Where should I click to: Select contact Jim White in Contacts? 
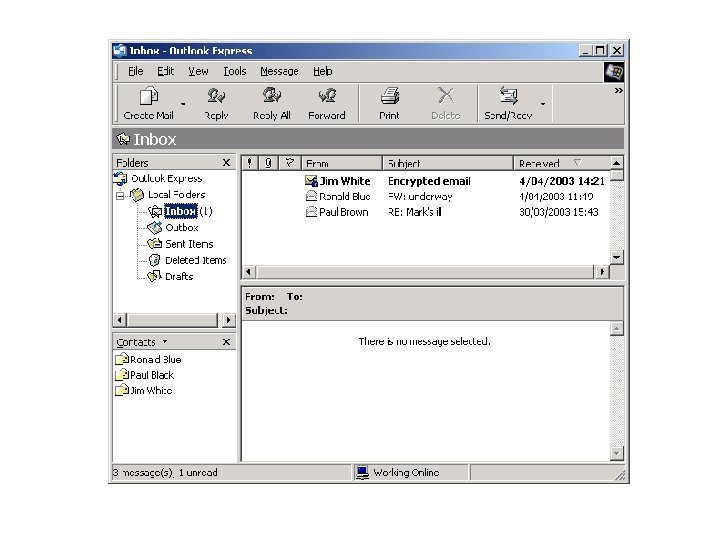pos(151,390)
